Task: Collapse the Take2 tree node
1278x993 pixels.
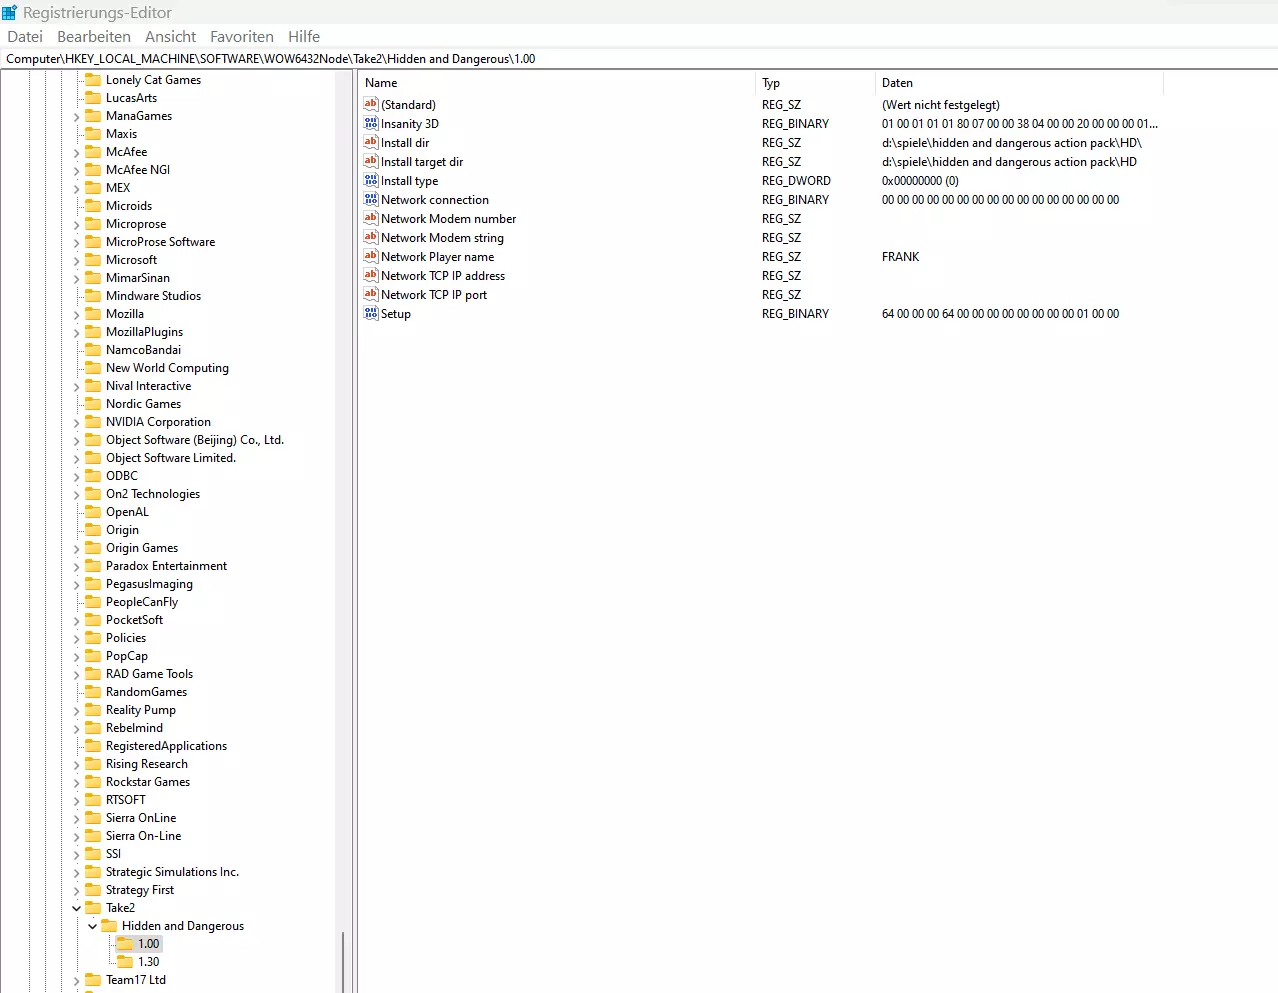Action: pyautogui.click(x=77, y=908)
